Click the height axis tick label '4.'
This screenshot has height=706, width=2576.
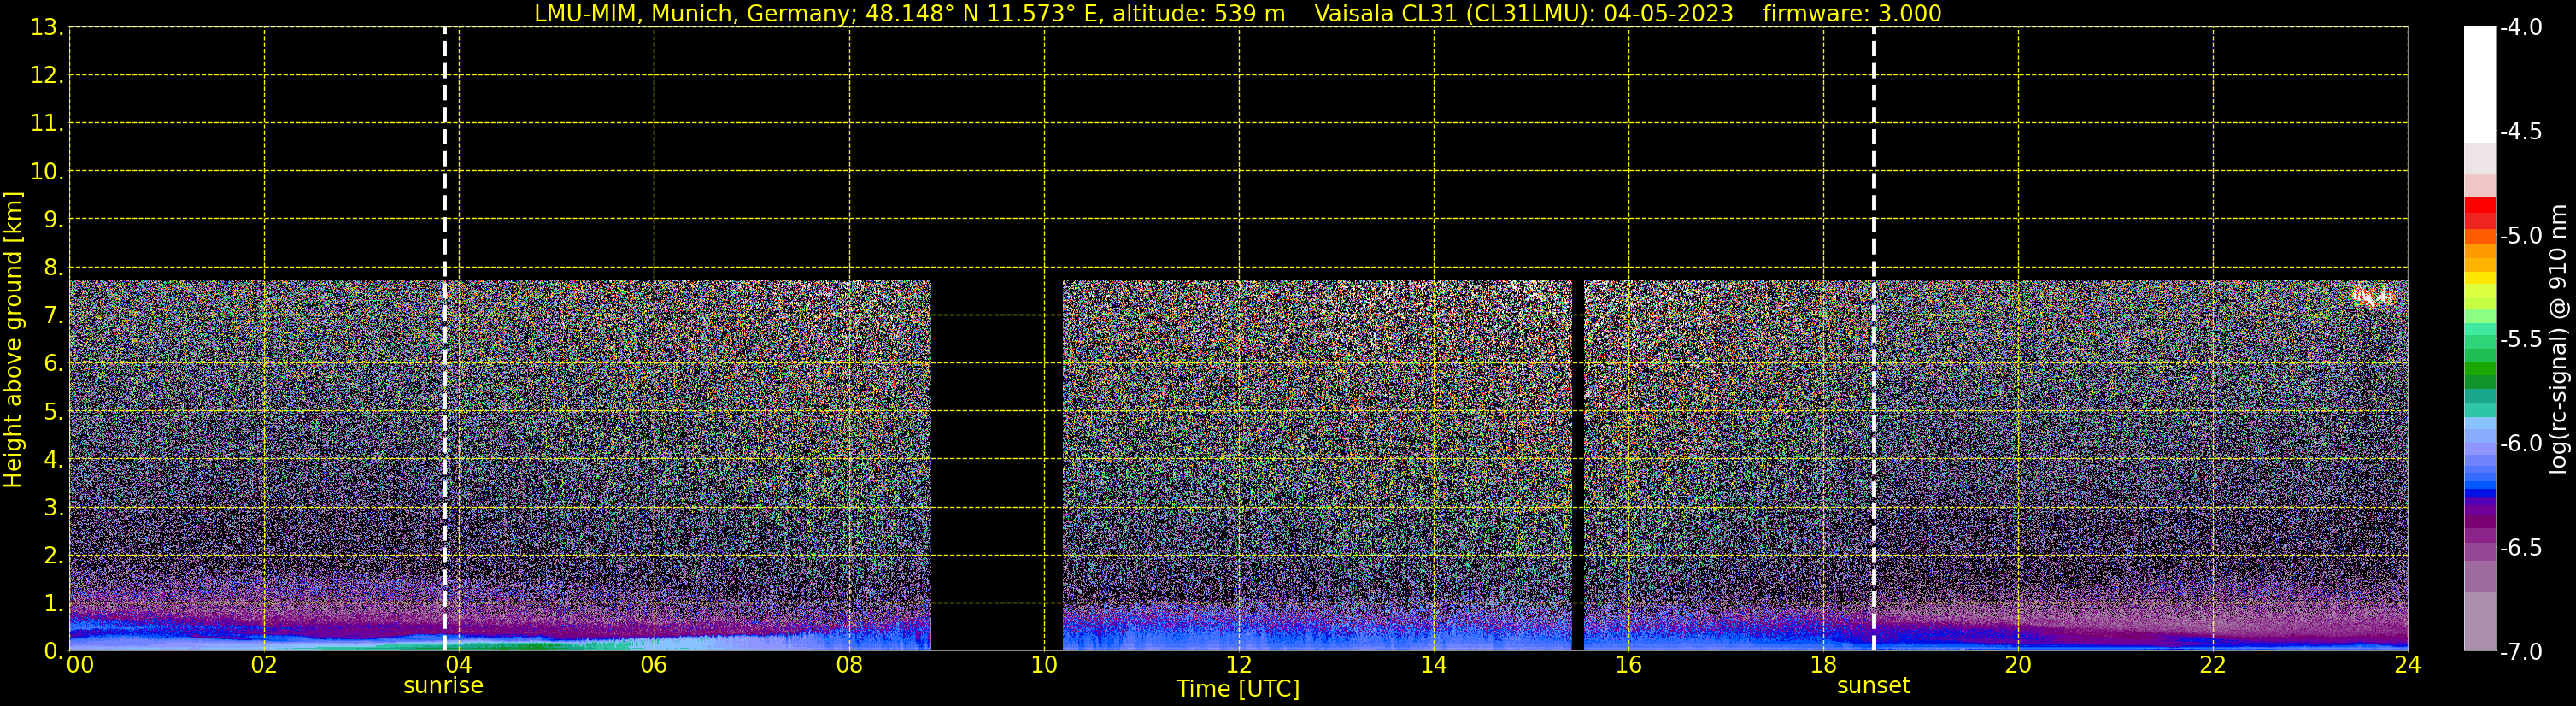(x=53, y=460)
